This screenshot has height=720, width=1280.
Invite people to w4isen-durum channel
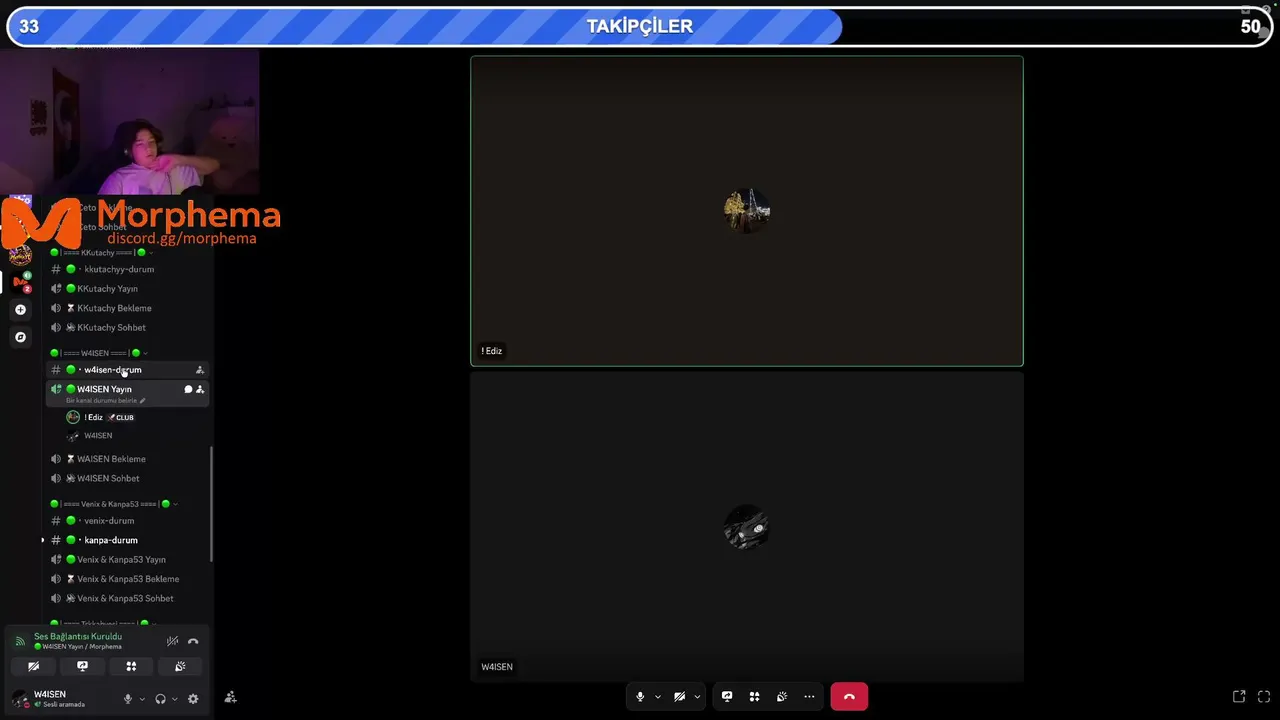[200, 370]
